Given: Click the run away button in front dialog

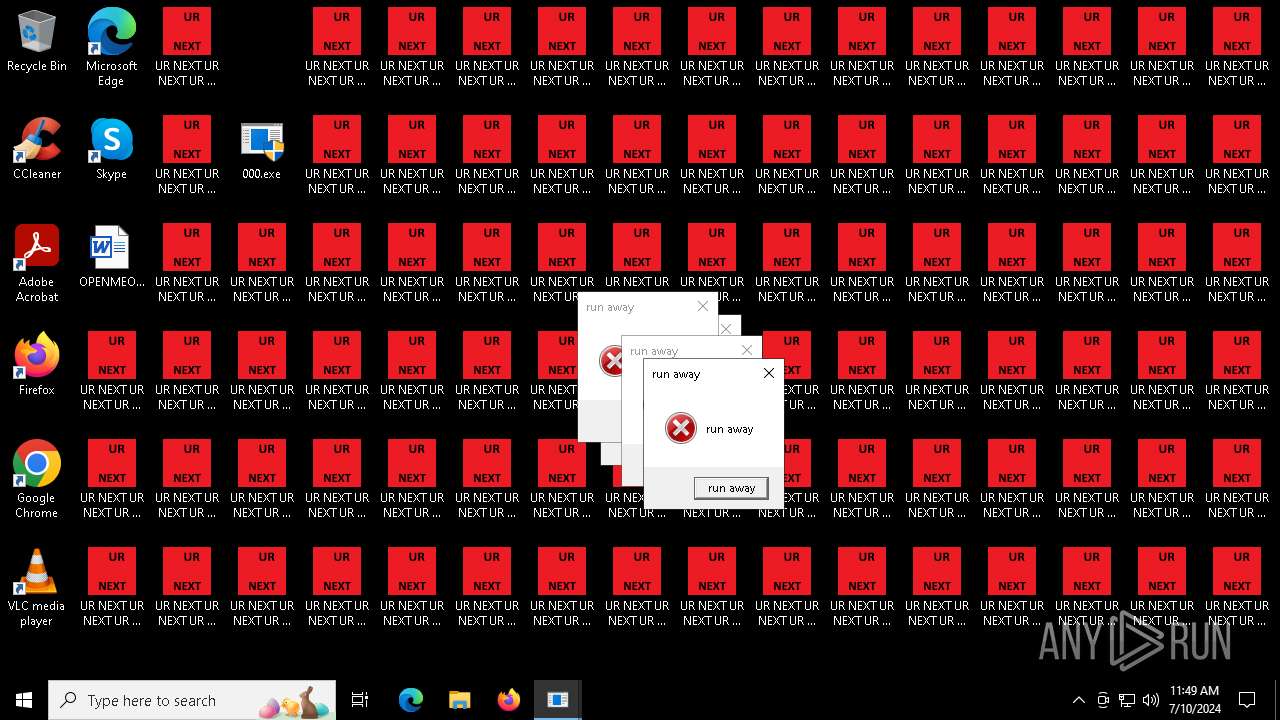Looking at the screenshot, I should click(x=731, y=488).
